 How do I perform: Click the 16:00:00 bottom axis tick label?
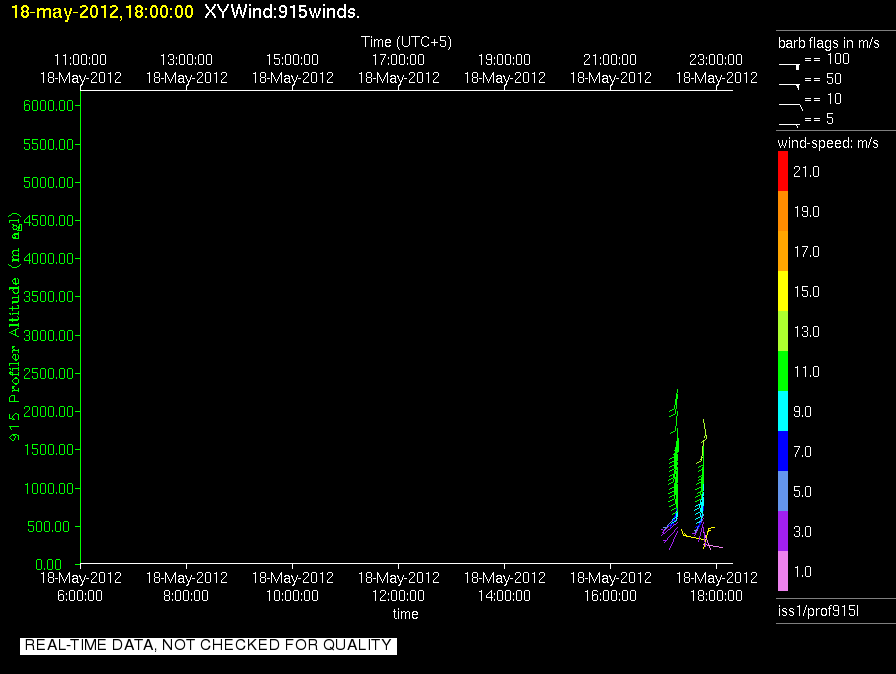[610, 596]
